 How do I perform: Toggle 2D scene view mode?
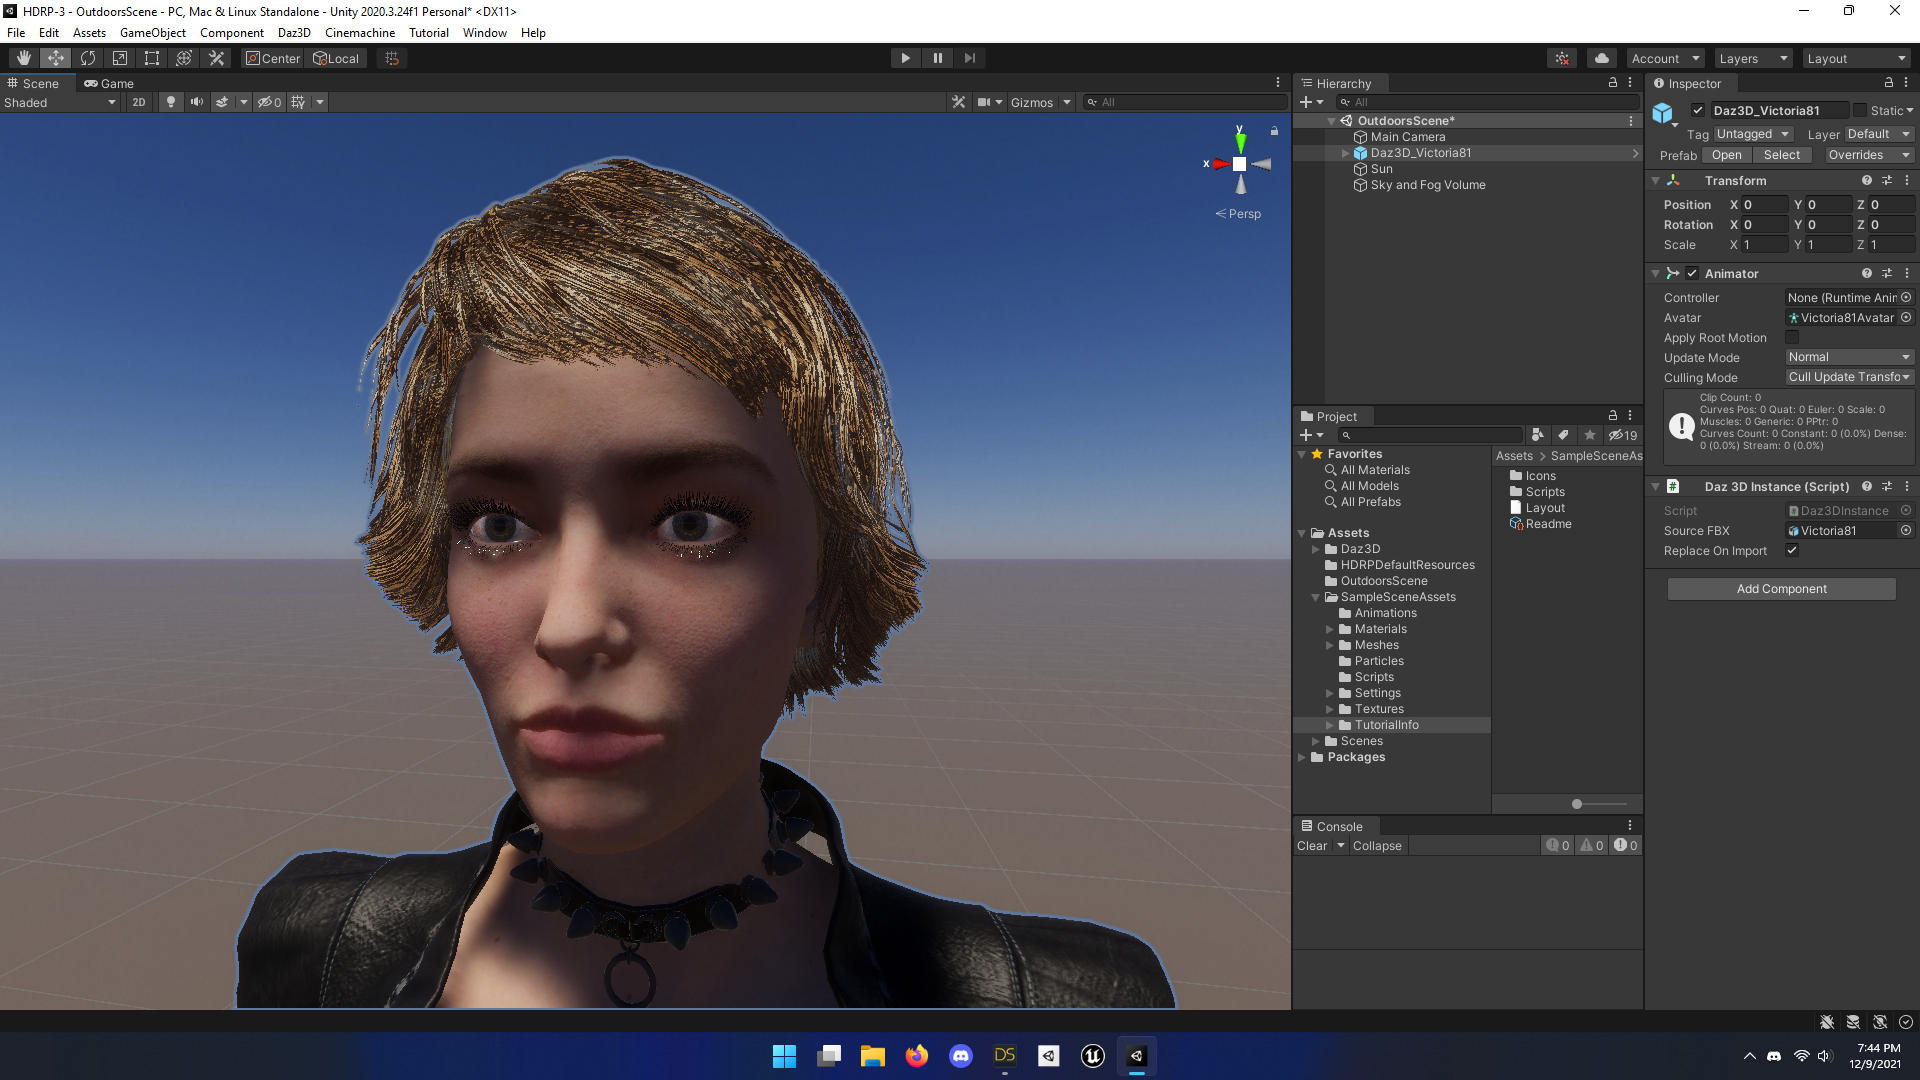[139, 102]
